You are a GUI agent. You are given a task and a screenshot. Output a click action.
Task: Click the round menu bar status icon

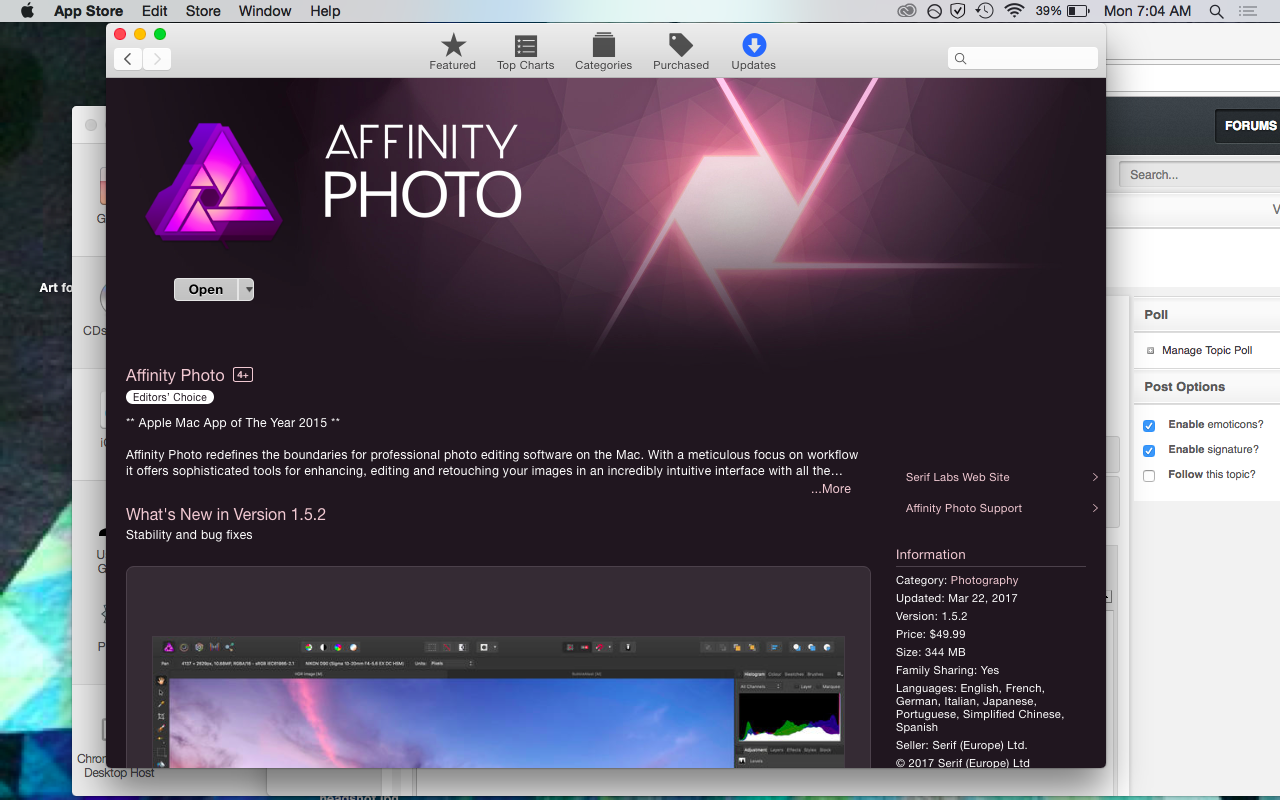click(934, 11)
